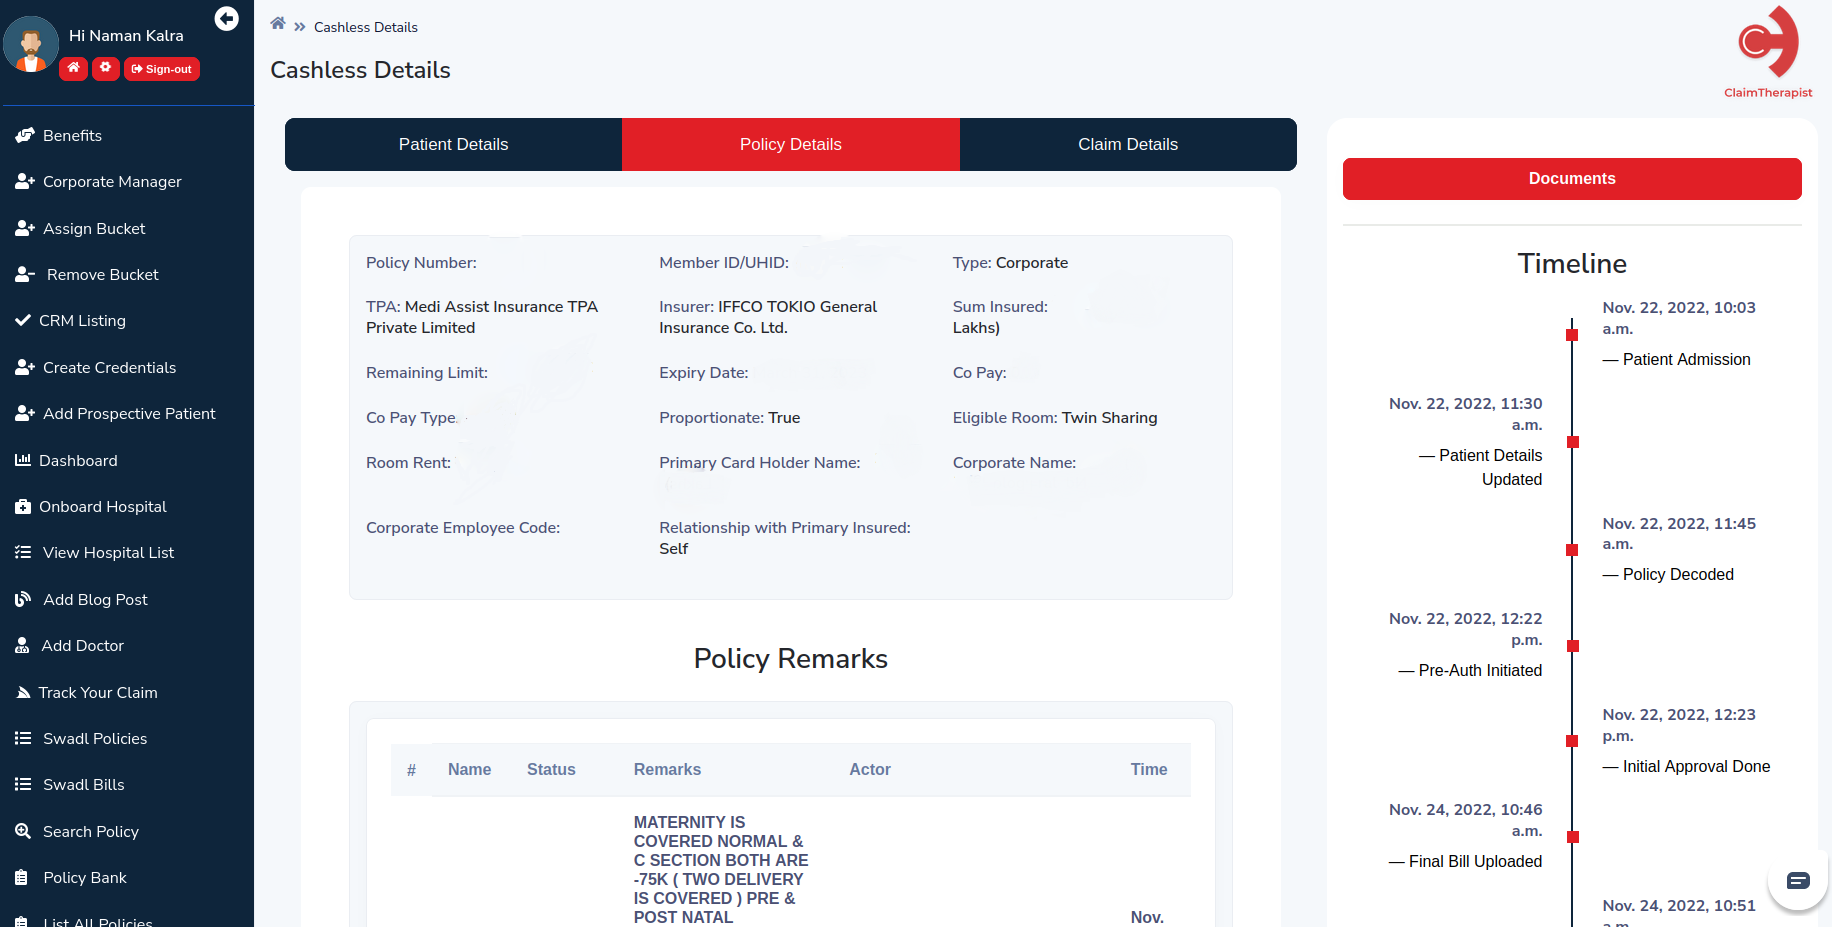Open Corporate Manager from the sidebar
Image resolution: width=1832 pixels, height=927 pixels.
(112, 182)
